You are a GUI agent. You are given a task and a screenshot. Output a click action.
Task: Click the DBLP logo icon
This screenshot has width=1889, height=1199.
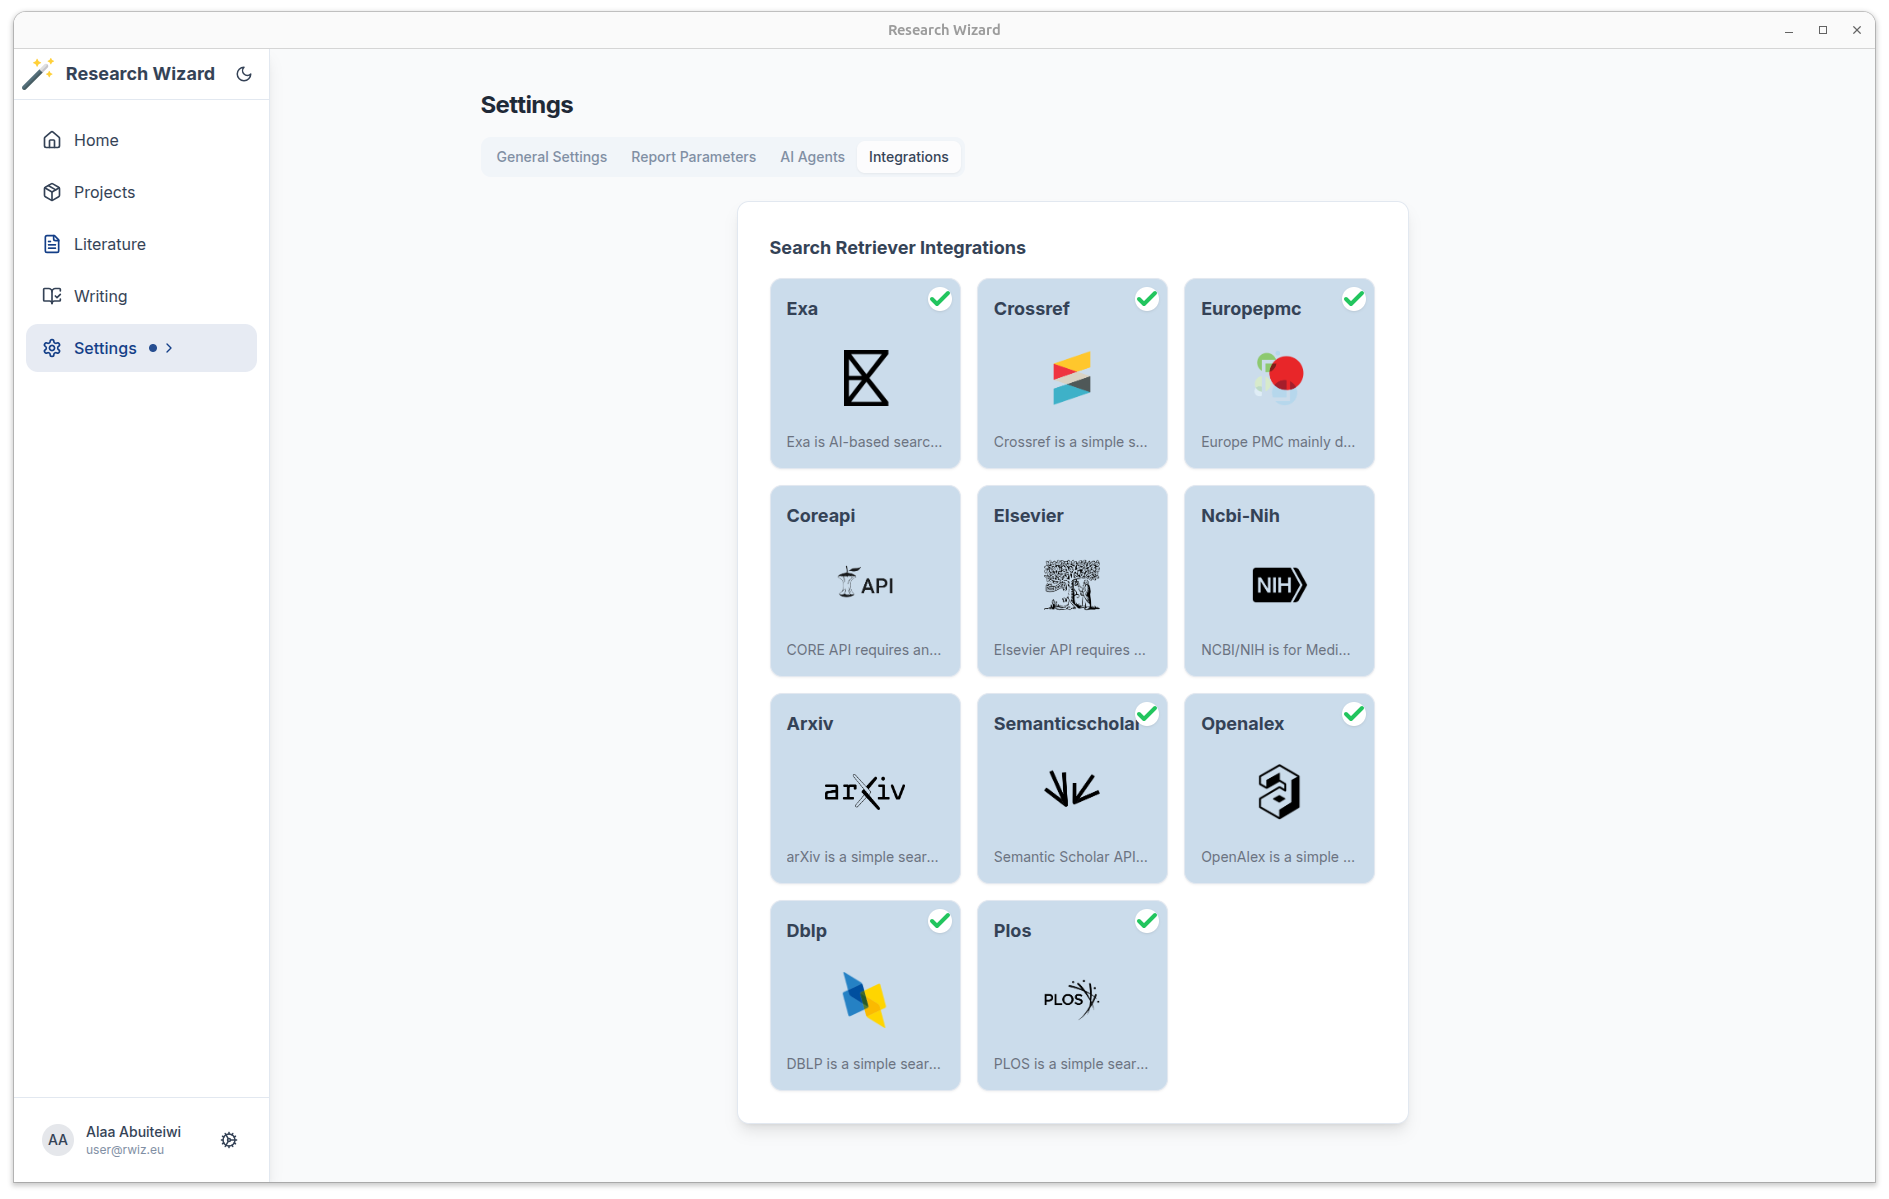point(865,999)
